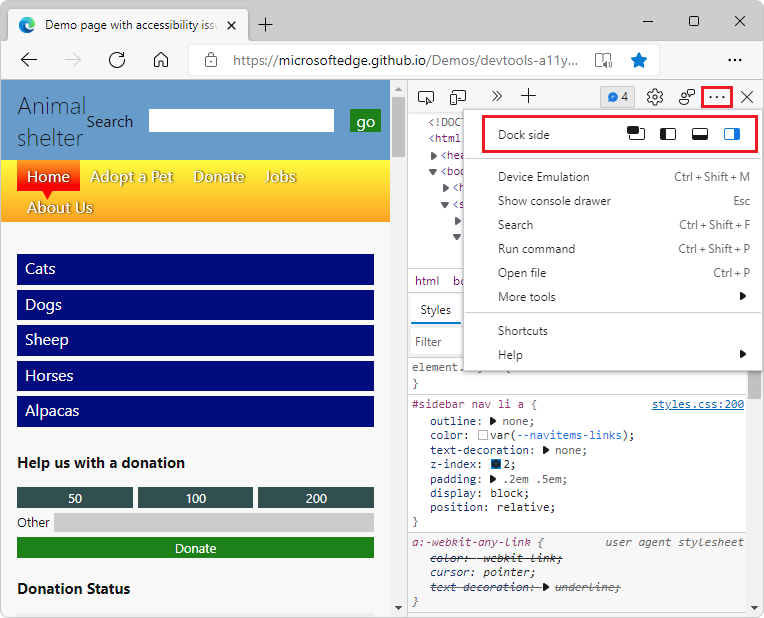Image resolution: width=764 pixels, height=618 pixels.
Task: Dock DevTools to the bottom
Action: tap(700, 134)
